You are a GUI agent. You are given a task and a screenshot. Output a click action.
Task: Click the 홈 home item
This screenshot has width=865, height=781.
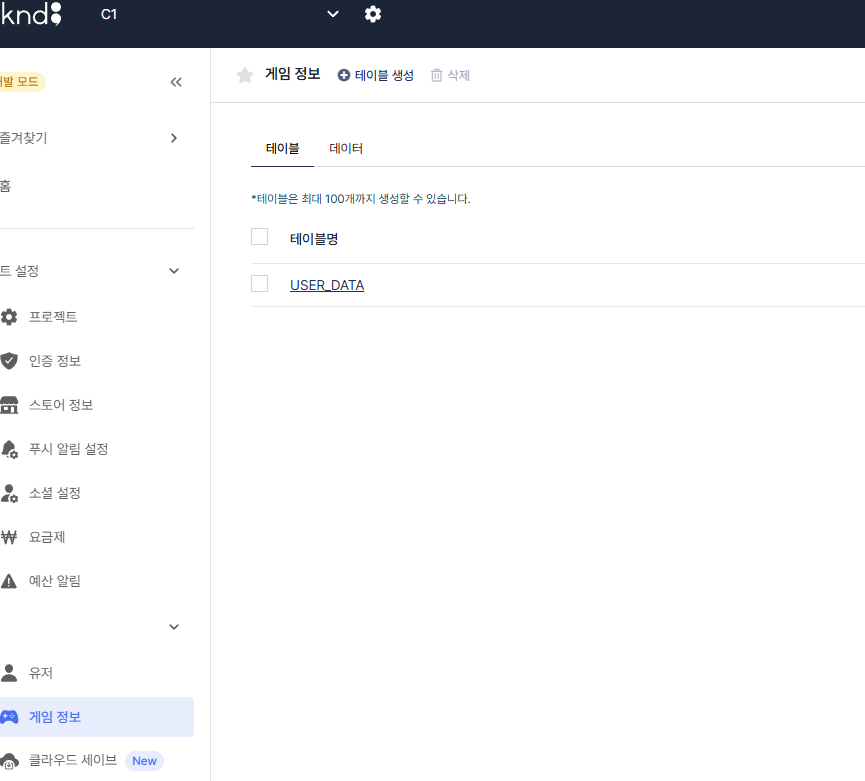click(6, 186)
